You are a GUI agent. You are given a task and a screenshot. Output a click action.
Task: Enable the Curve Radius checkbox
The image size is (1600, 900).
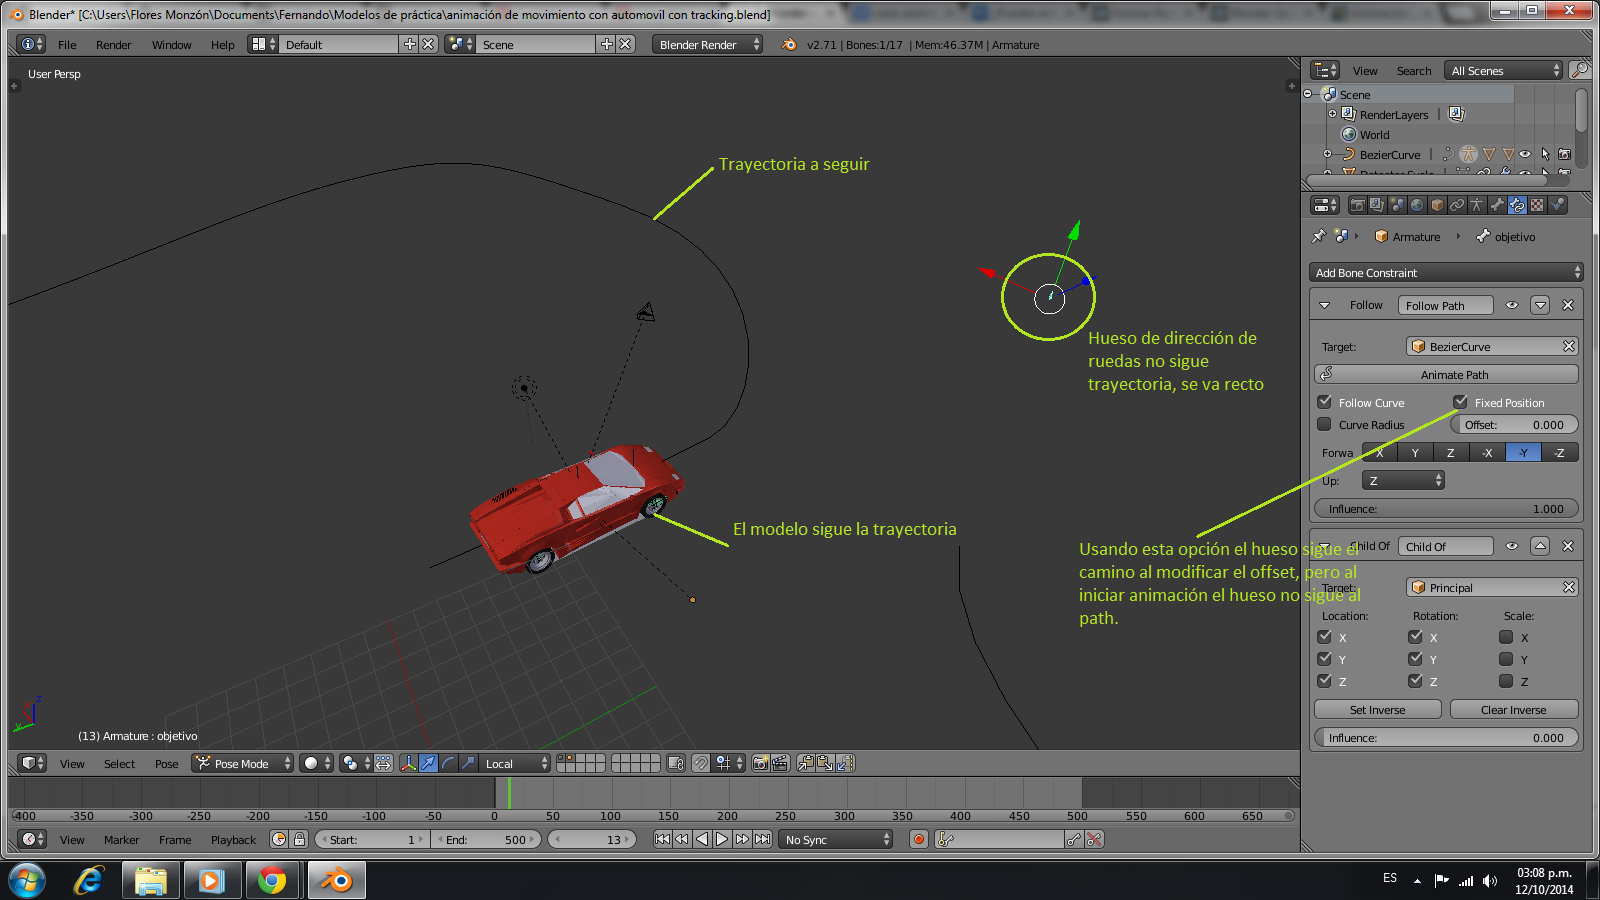pyautogui.click(x=1325, y=424)
